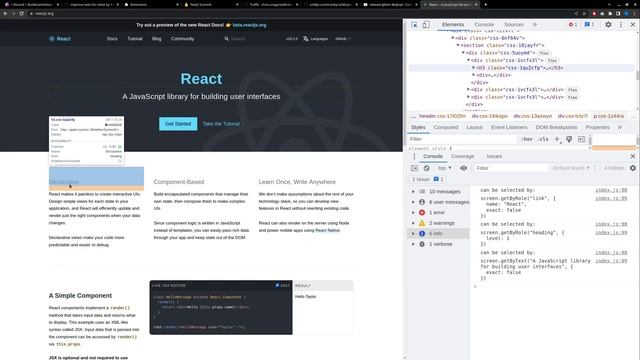
Task: Click the red error count badge
Action: coord(573,25)
